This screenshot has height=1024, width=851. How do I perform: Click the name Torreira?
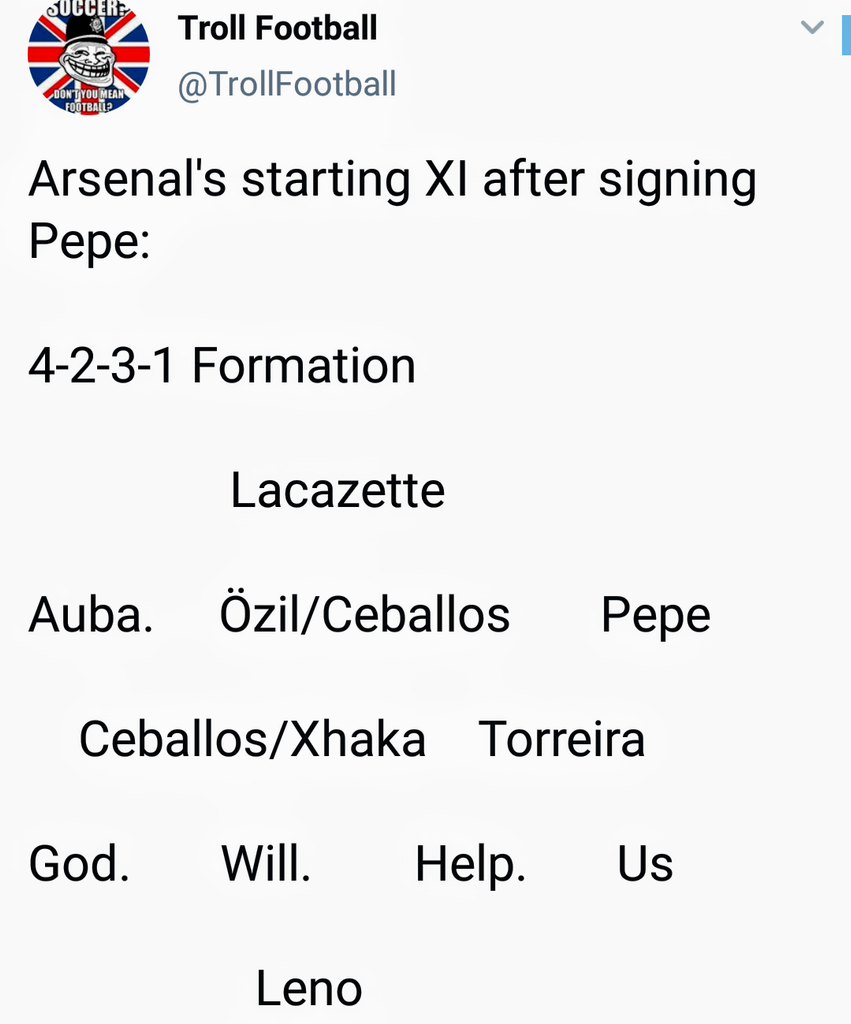(x=561, y=740)
